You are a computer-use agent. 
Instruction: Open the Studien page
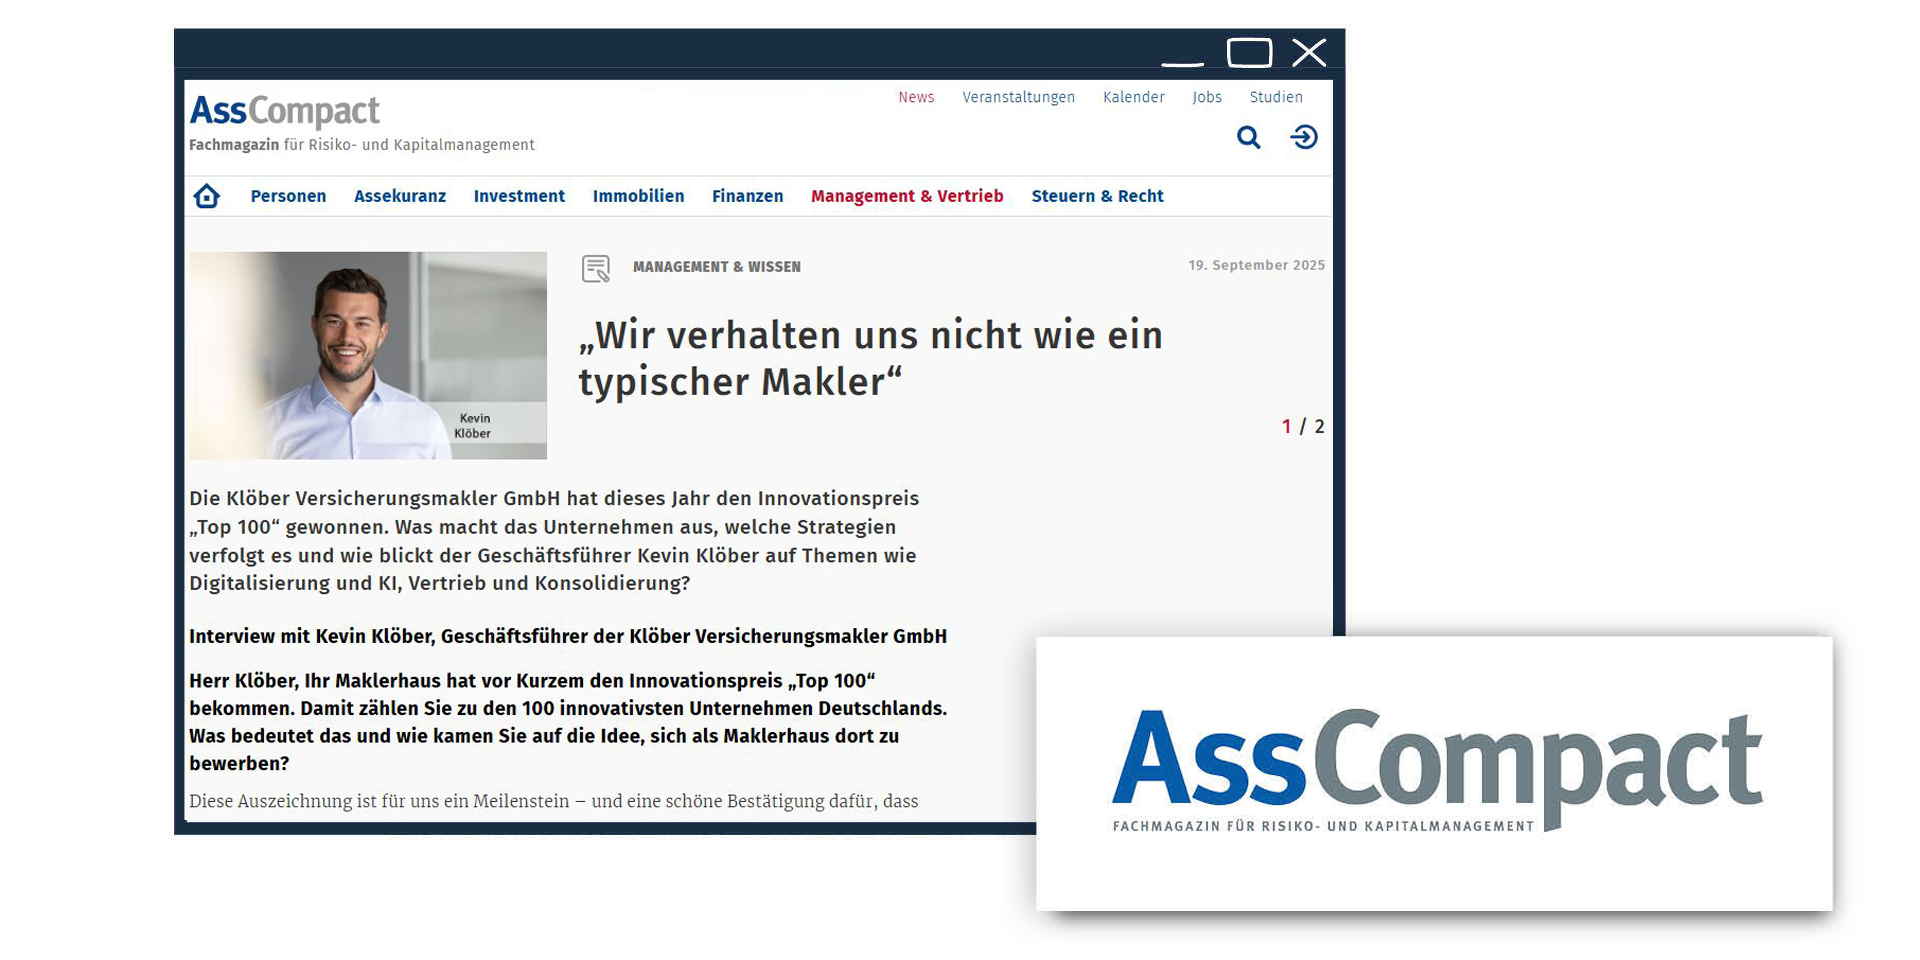tap(1275, 97)
